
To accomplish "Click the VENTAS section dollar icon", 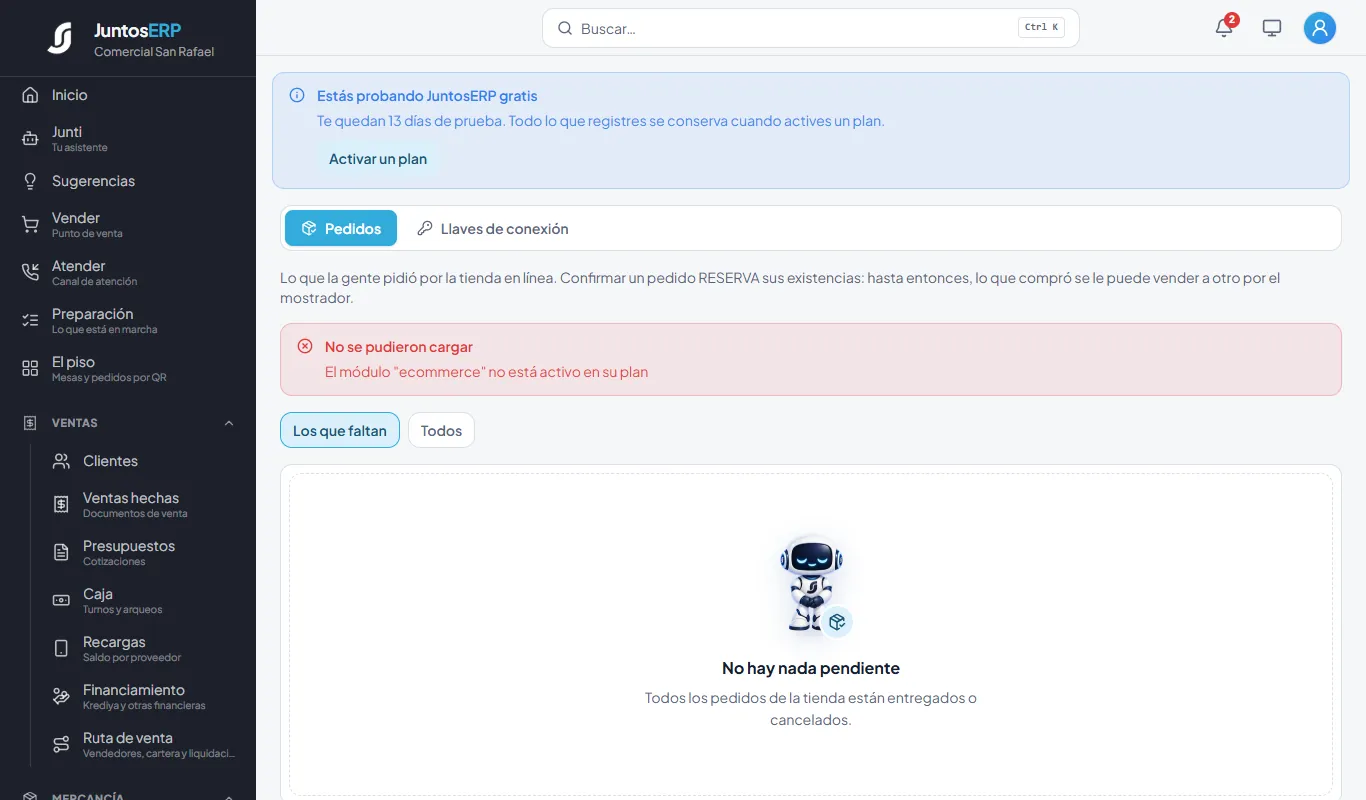I will [x=30, y=423].
